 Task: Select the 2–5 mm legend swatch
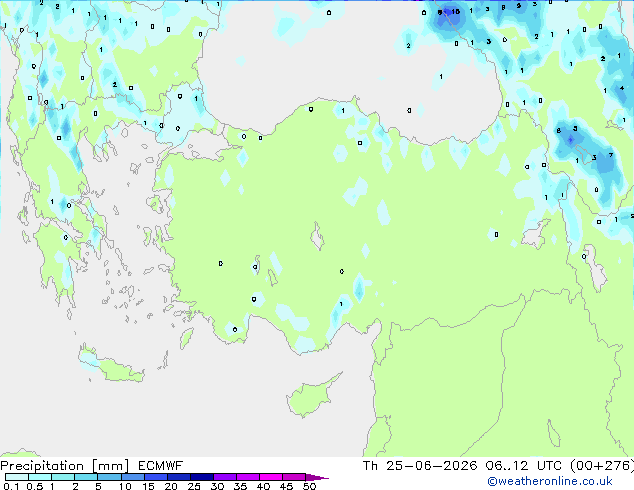(86, 477)
